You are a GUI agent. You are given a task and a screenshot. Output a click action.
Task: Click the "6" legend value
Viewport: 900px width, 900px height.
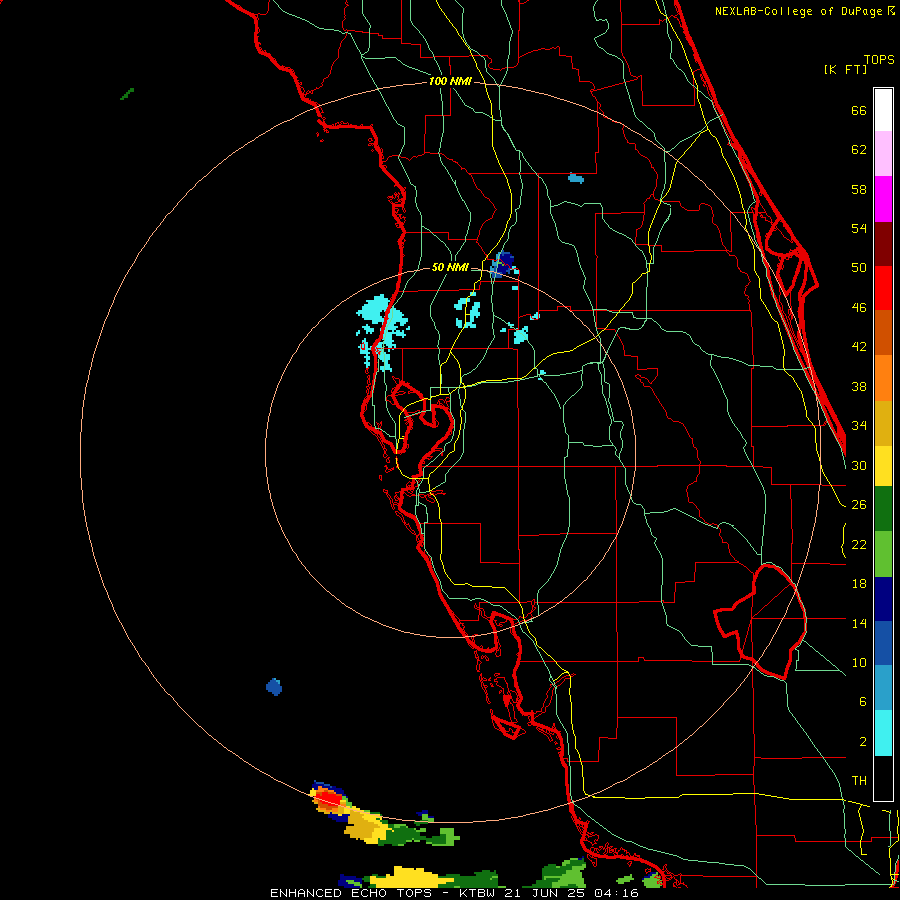point(862,702)
